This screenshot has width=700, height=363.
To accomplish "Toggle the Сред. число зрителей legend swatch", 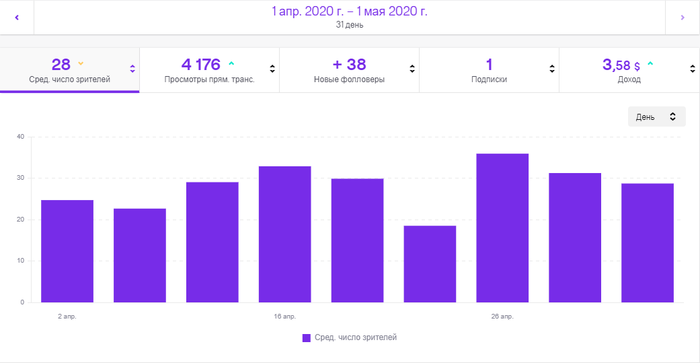I will tap(306, 338).
